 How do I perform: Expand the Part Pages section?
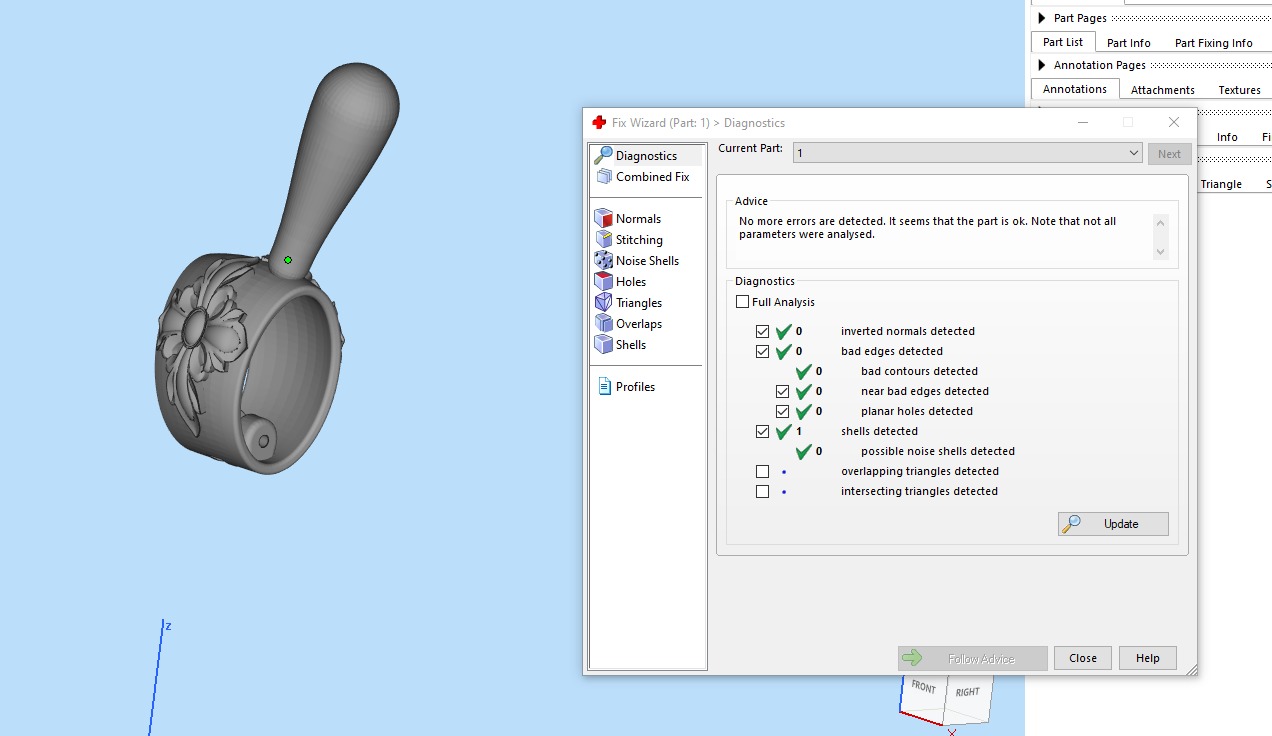[x=1042, y=18]
